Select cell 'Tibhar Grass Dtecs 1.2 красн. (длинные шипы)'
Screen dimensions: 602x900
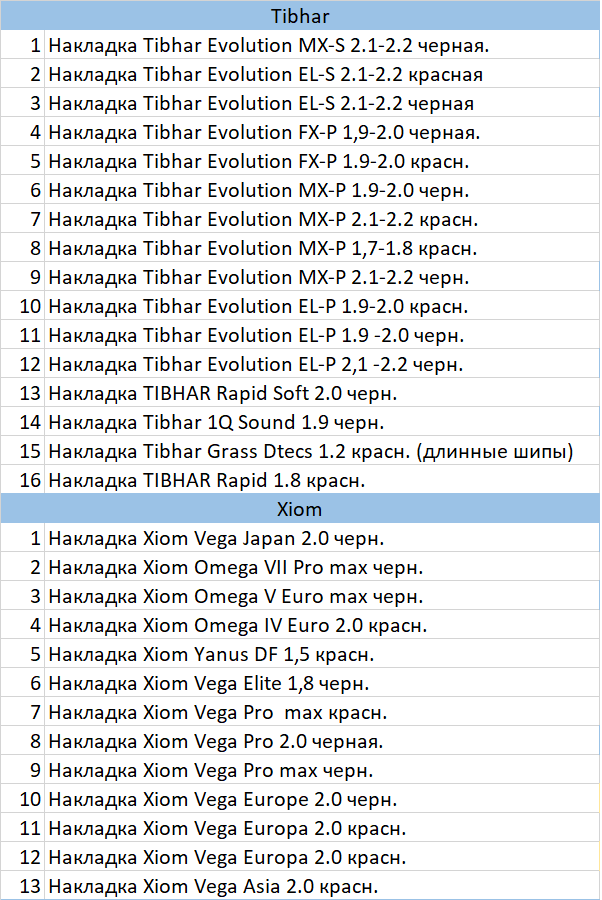click(x=322, y=451)
